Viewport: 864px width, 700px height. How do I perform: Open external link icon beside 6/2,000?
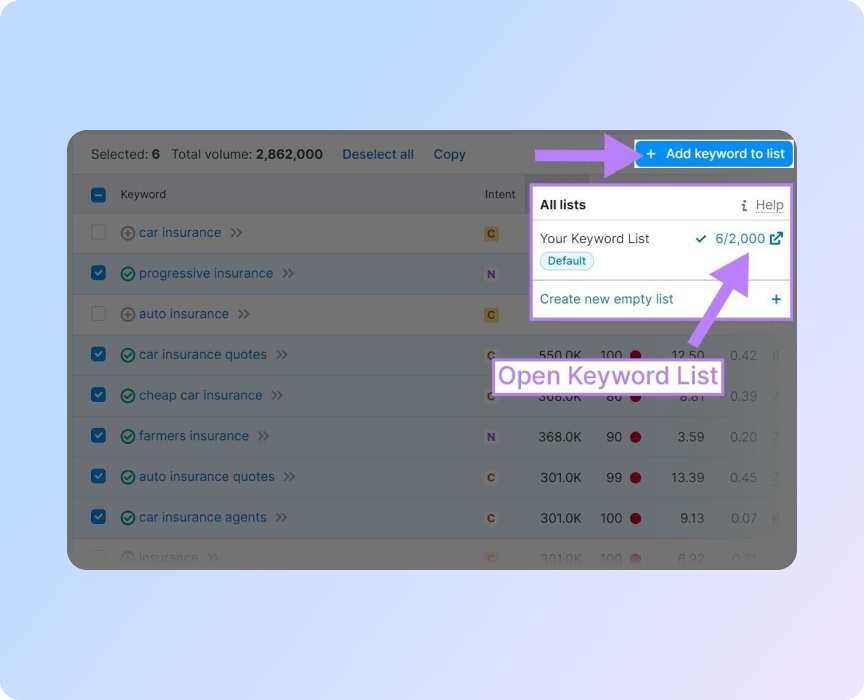(x=777, y=239)
